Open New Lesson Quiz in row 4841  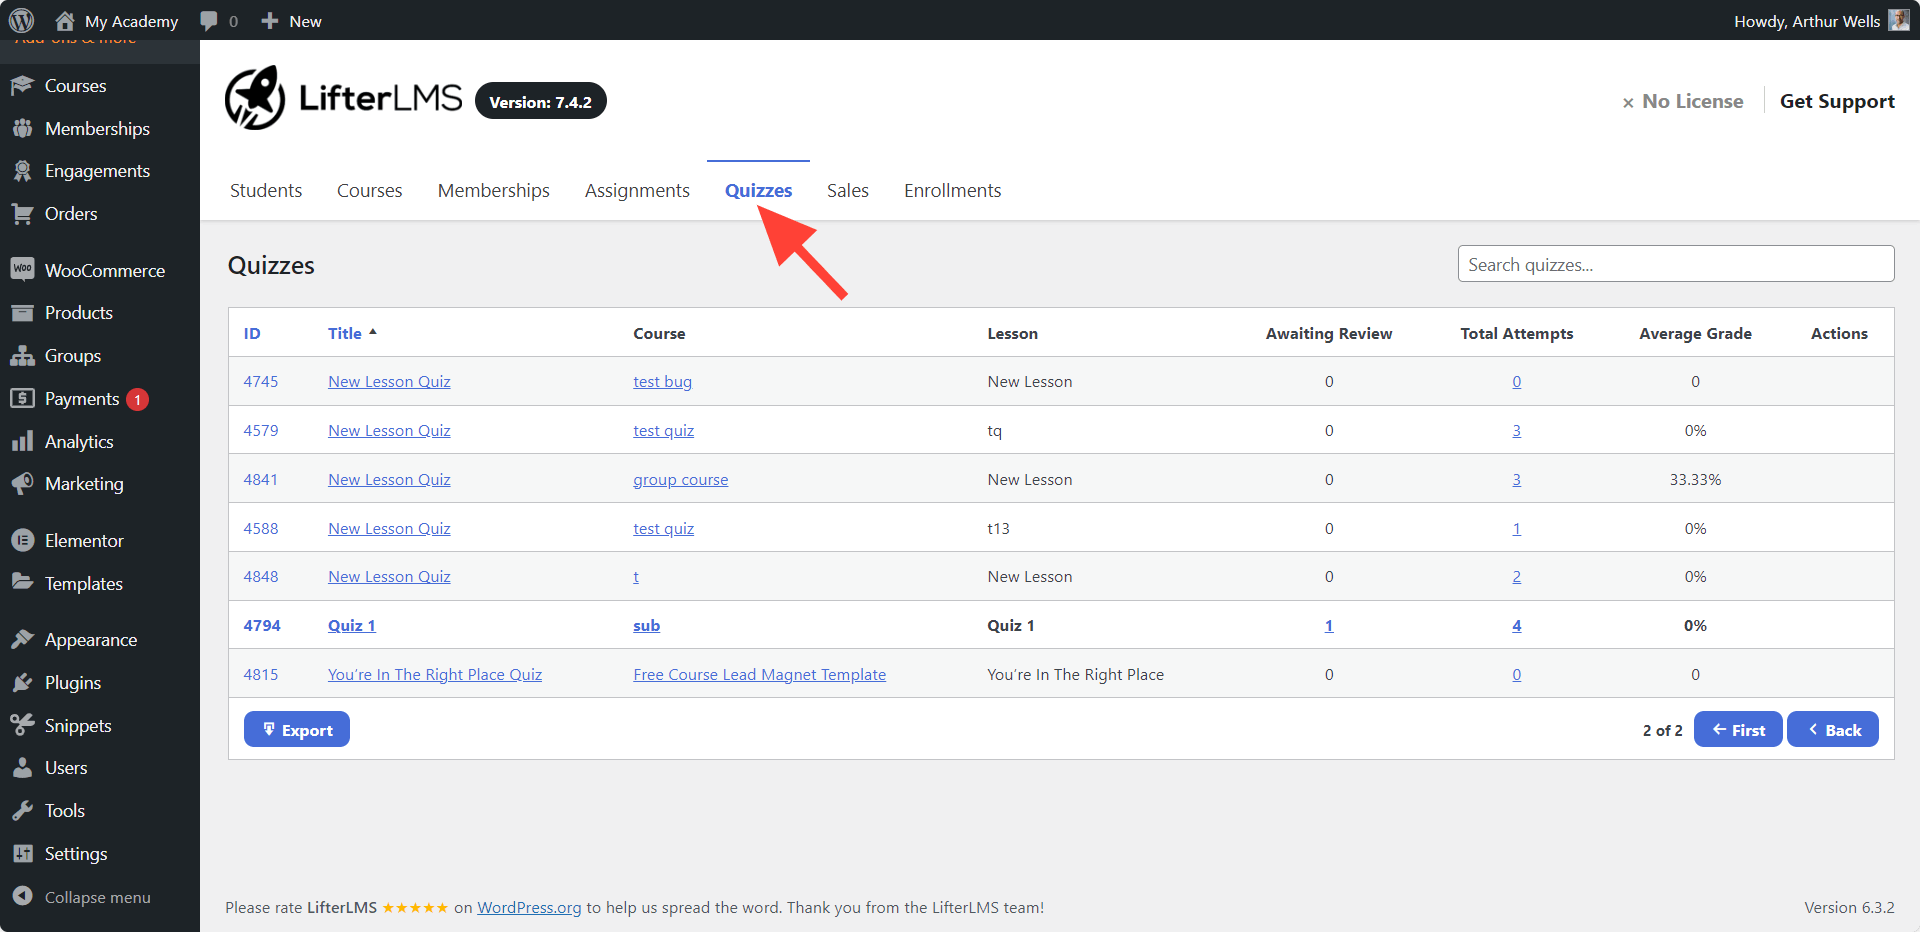(389, 479)
